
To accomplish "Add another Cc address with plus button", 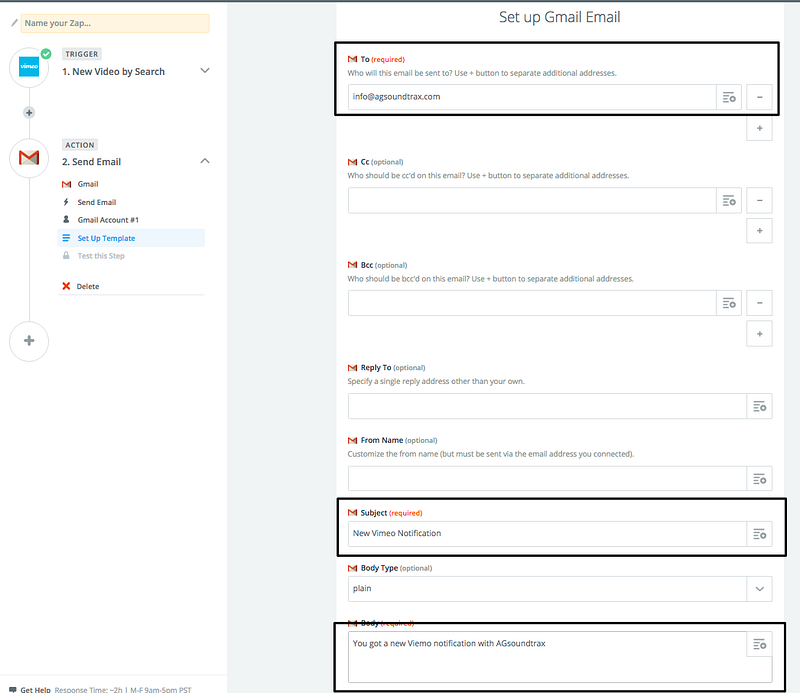I will coord(759,231).
